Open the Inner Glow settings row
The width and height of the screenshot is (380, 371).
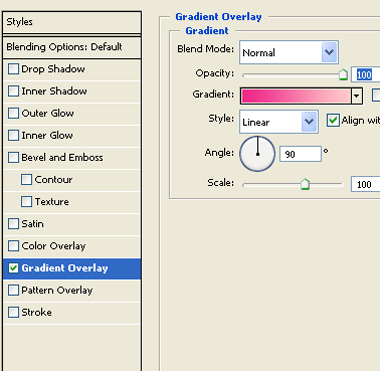click(72, 135)
